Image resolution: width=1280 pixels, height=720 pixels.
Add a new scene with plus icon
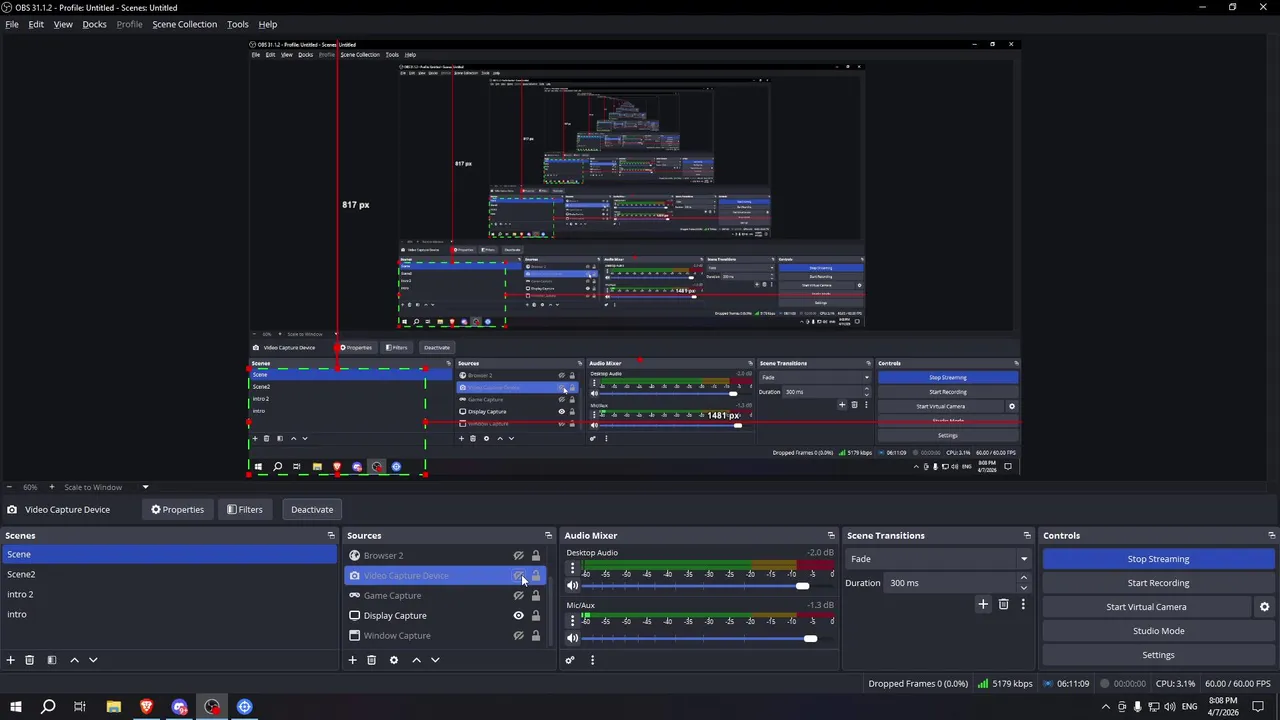11,660
